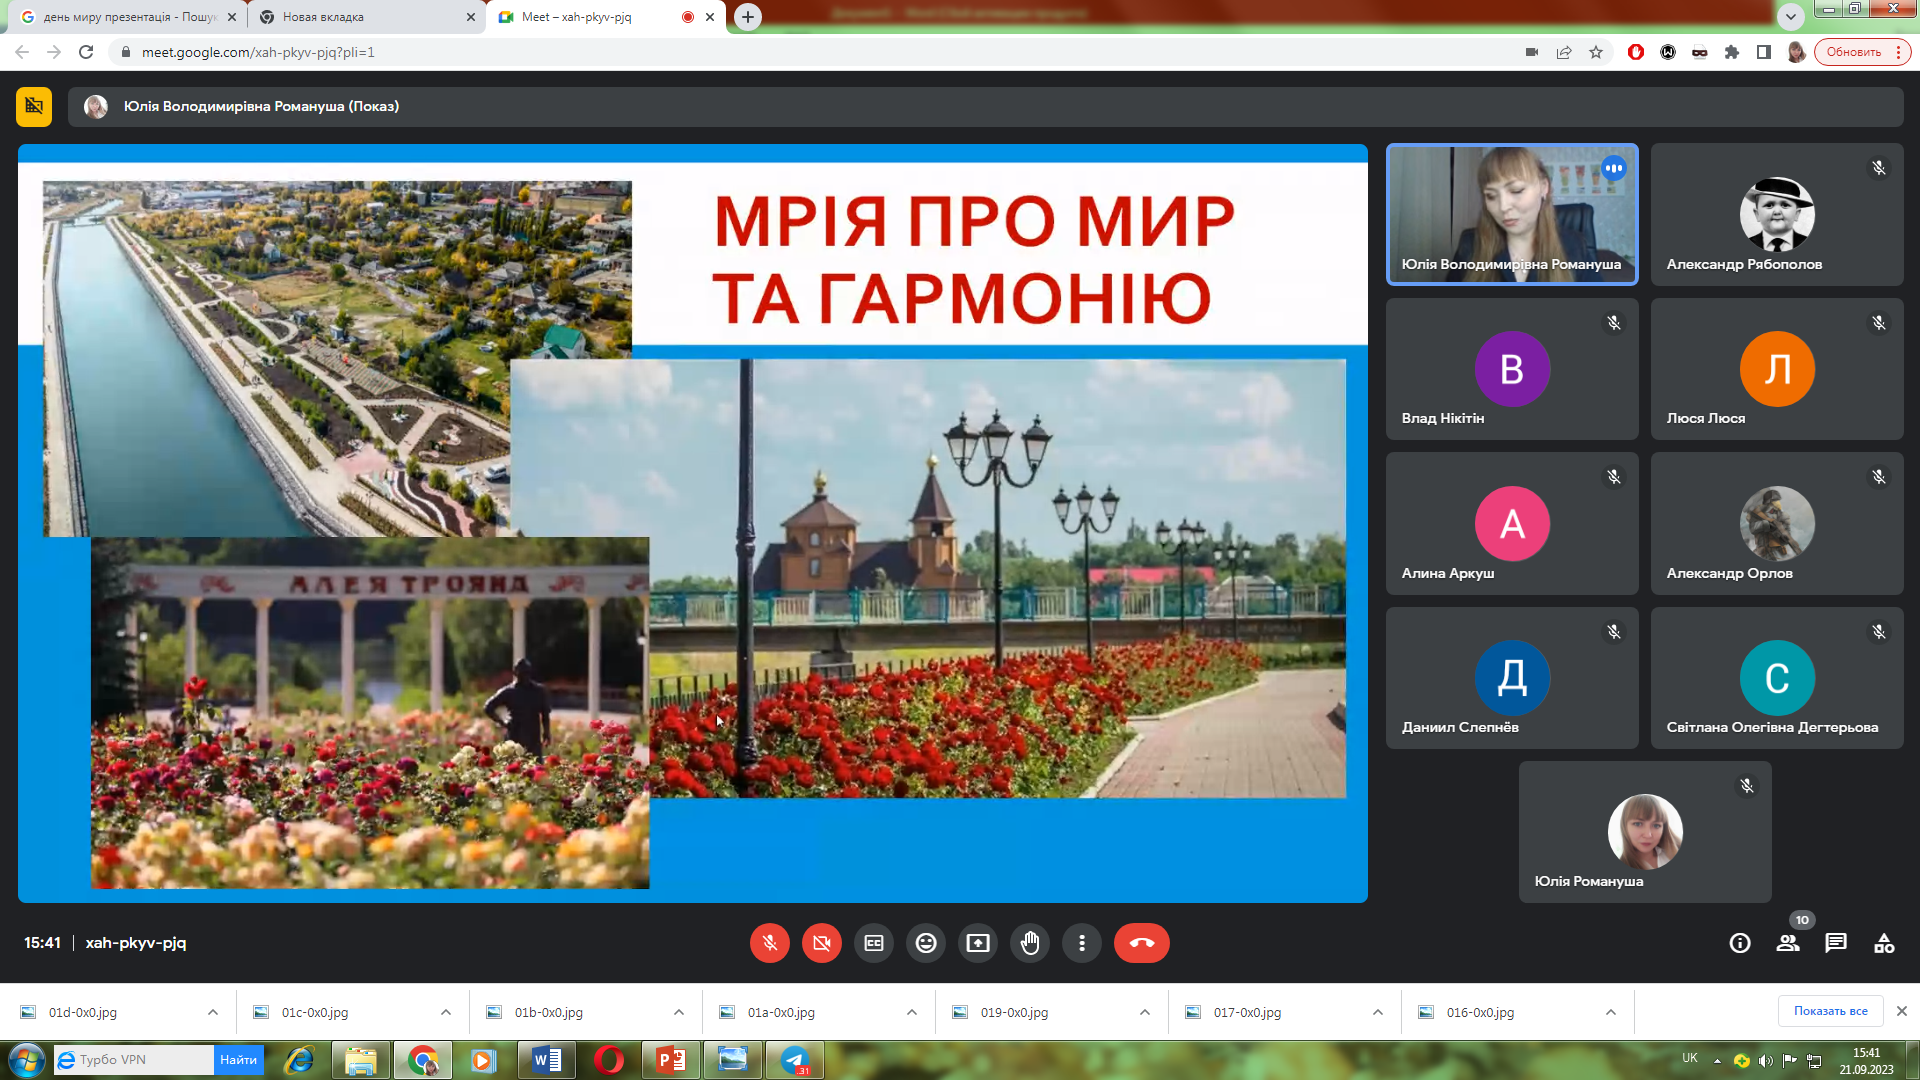Open the emoji reactions button

click(926, 943)
